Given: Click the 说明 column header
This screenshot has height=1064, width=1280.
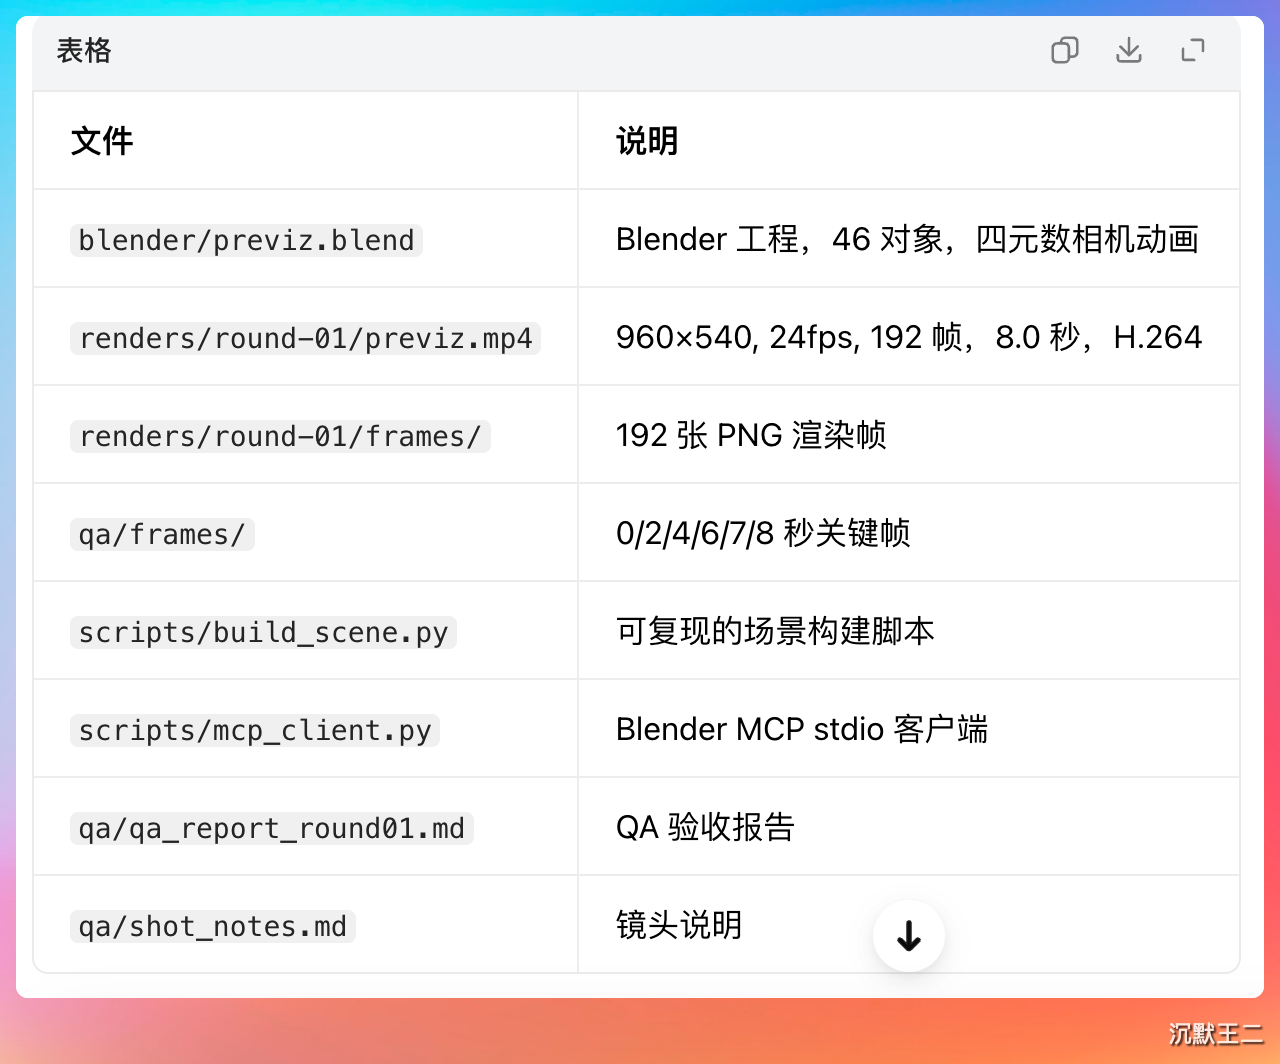Looking at the screenshot, I should coord(647,141).
